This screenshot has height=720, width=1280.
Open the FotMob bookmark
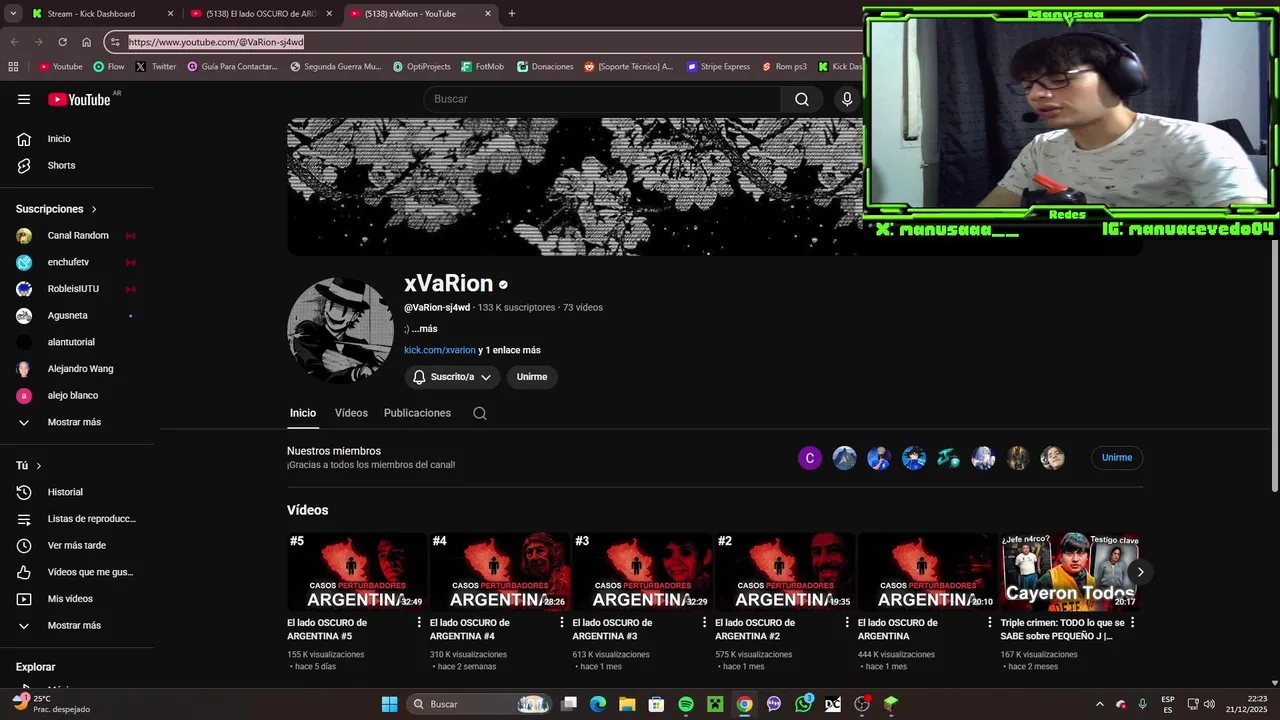click(483, 67)
